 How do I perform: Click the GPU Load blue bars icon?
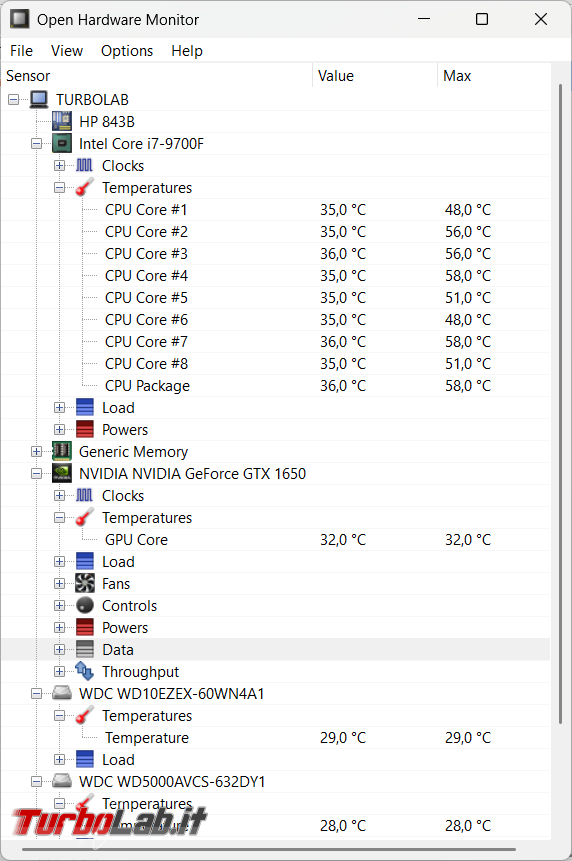click(85, 561)
